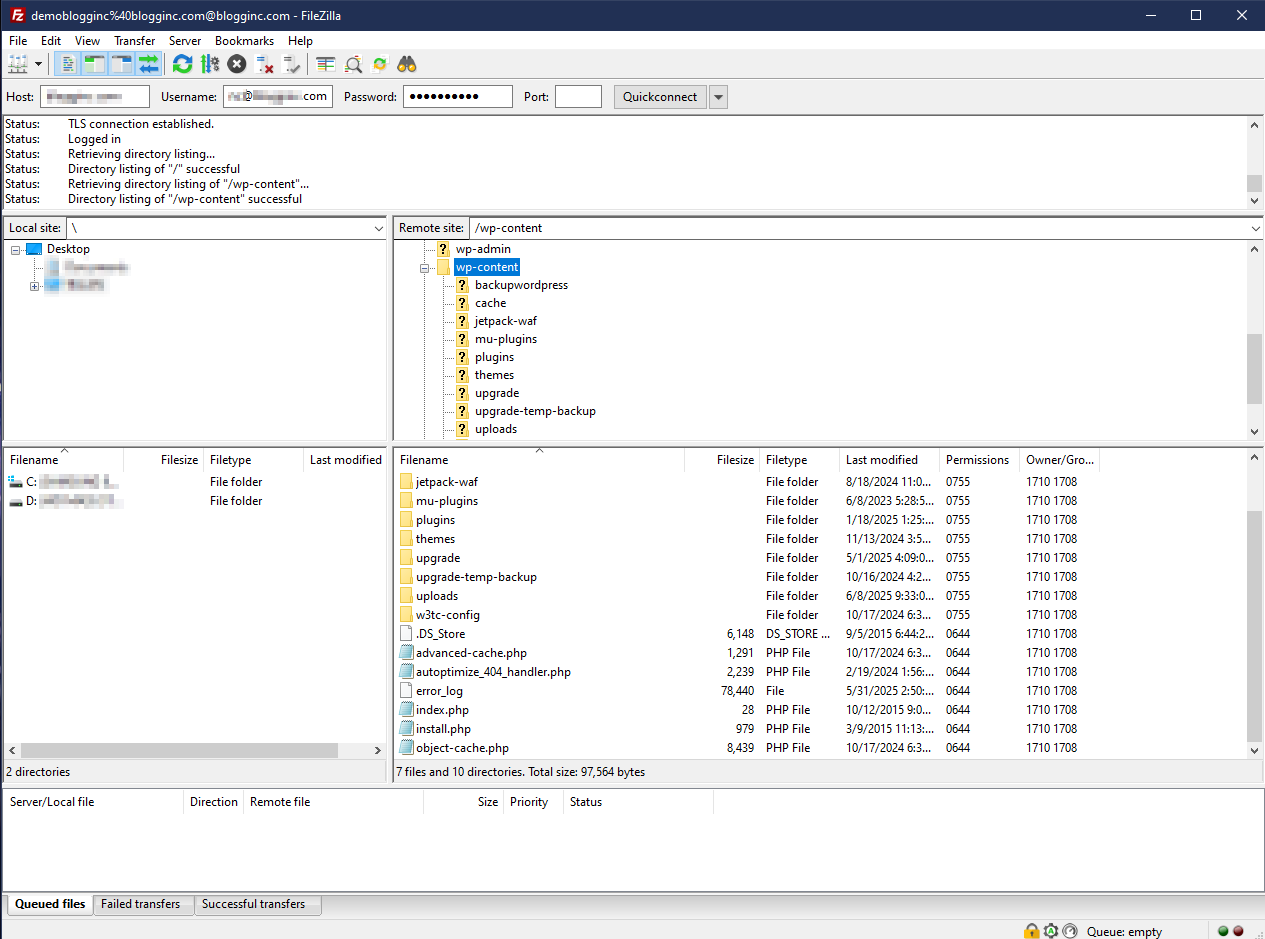1265x939 pixels.
Task: Click the FileZilla logo in title bar
Action: click(15, 15)
